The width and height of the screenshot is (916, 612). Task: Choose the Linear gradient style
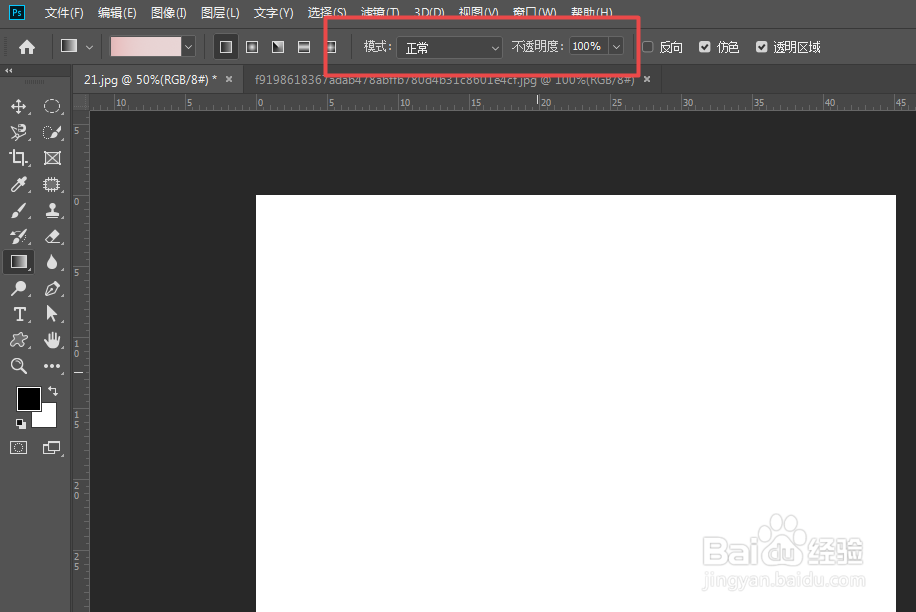(x=226, y=47)
